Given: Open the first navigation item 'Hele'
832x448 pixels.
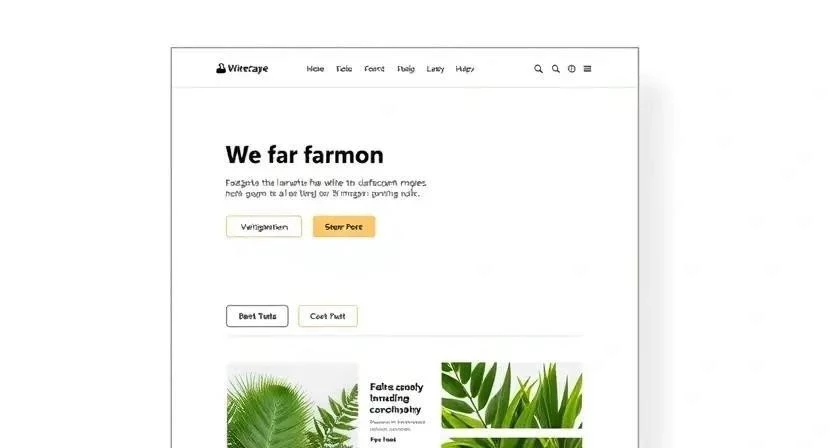Looking at the screenshot, I should pyautogui.click(x=315, y=69).
